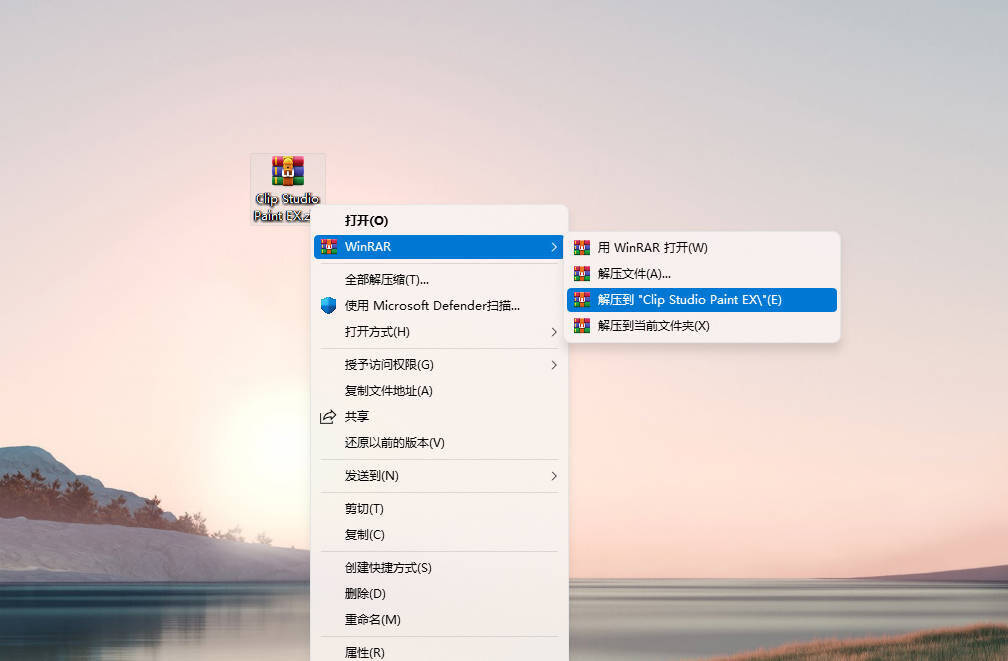1008x661 pixels.
Task: Expand the 授予访问权限(G) submenu arrow
Action: 554,364
